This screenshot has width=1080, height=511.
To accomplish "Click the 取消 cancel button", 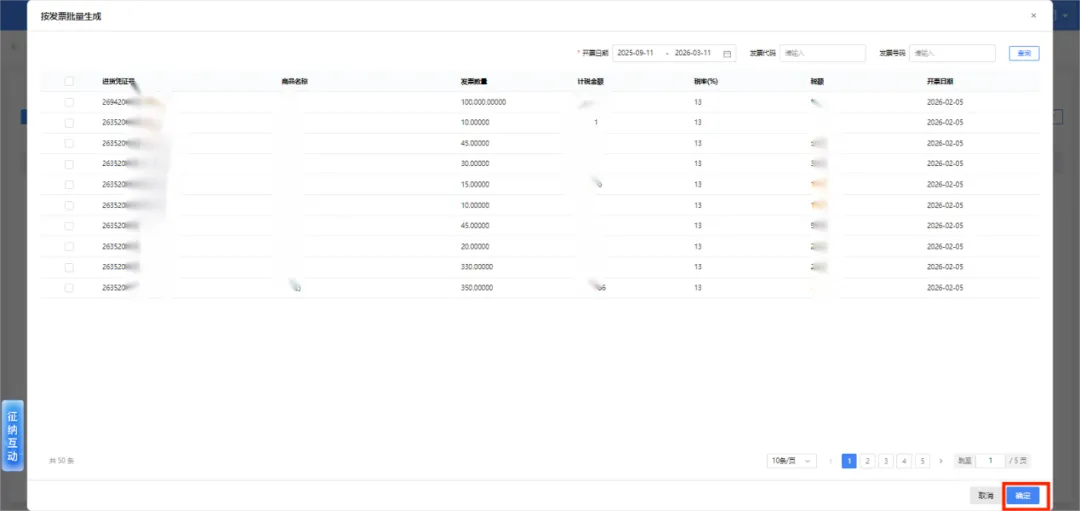I will point(986,496).
